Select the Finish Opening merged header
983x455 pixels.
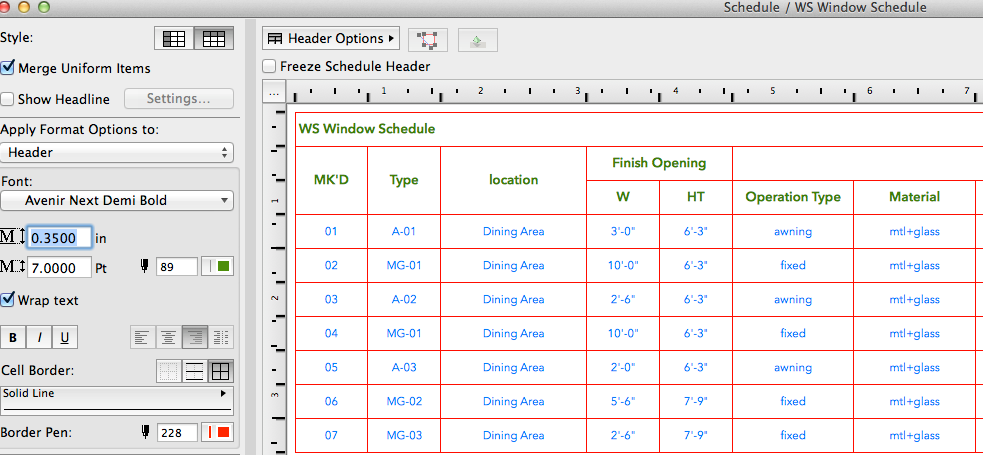click(659, 164)
